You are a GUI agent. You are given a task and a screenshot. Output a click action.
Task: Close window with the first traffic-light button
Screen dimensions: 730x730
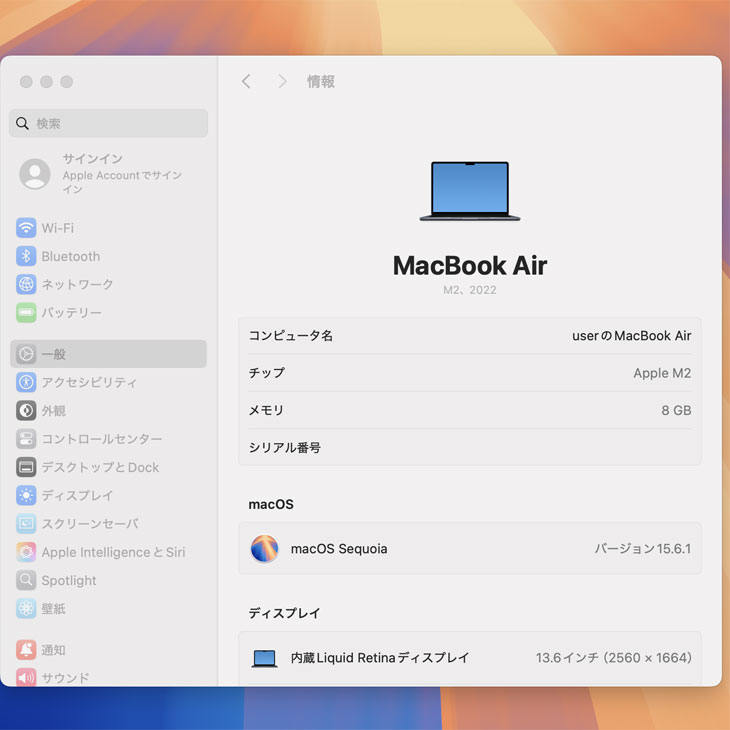tap(26, 82)
